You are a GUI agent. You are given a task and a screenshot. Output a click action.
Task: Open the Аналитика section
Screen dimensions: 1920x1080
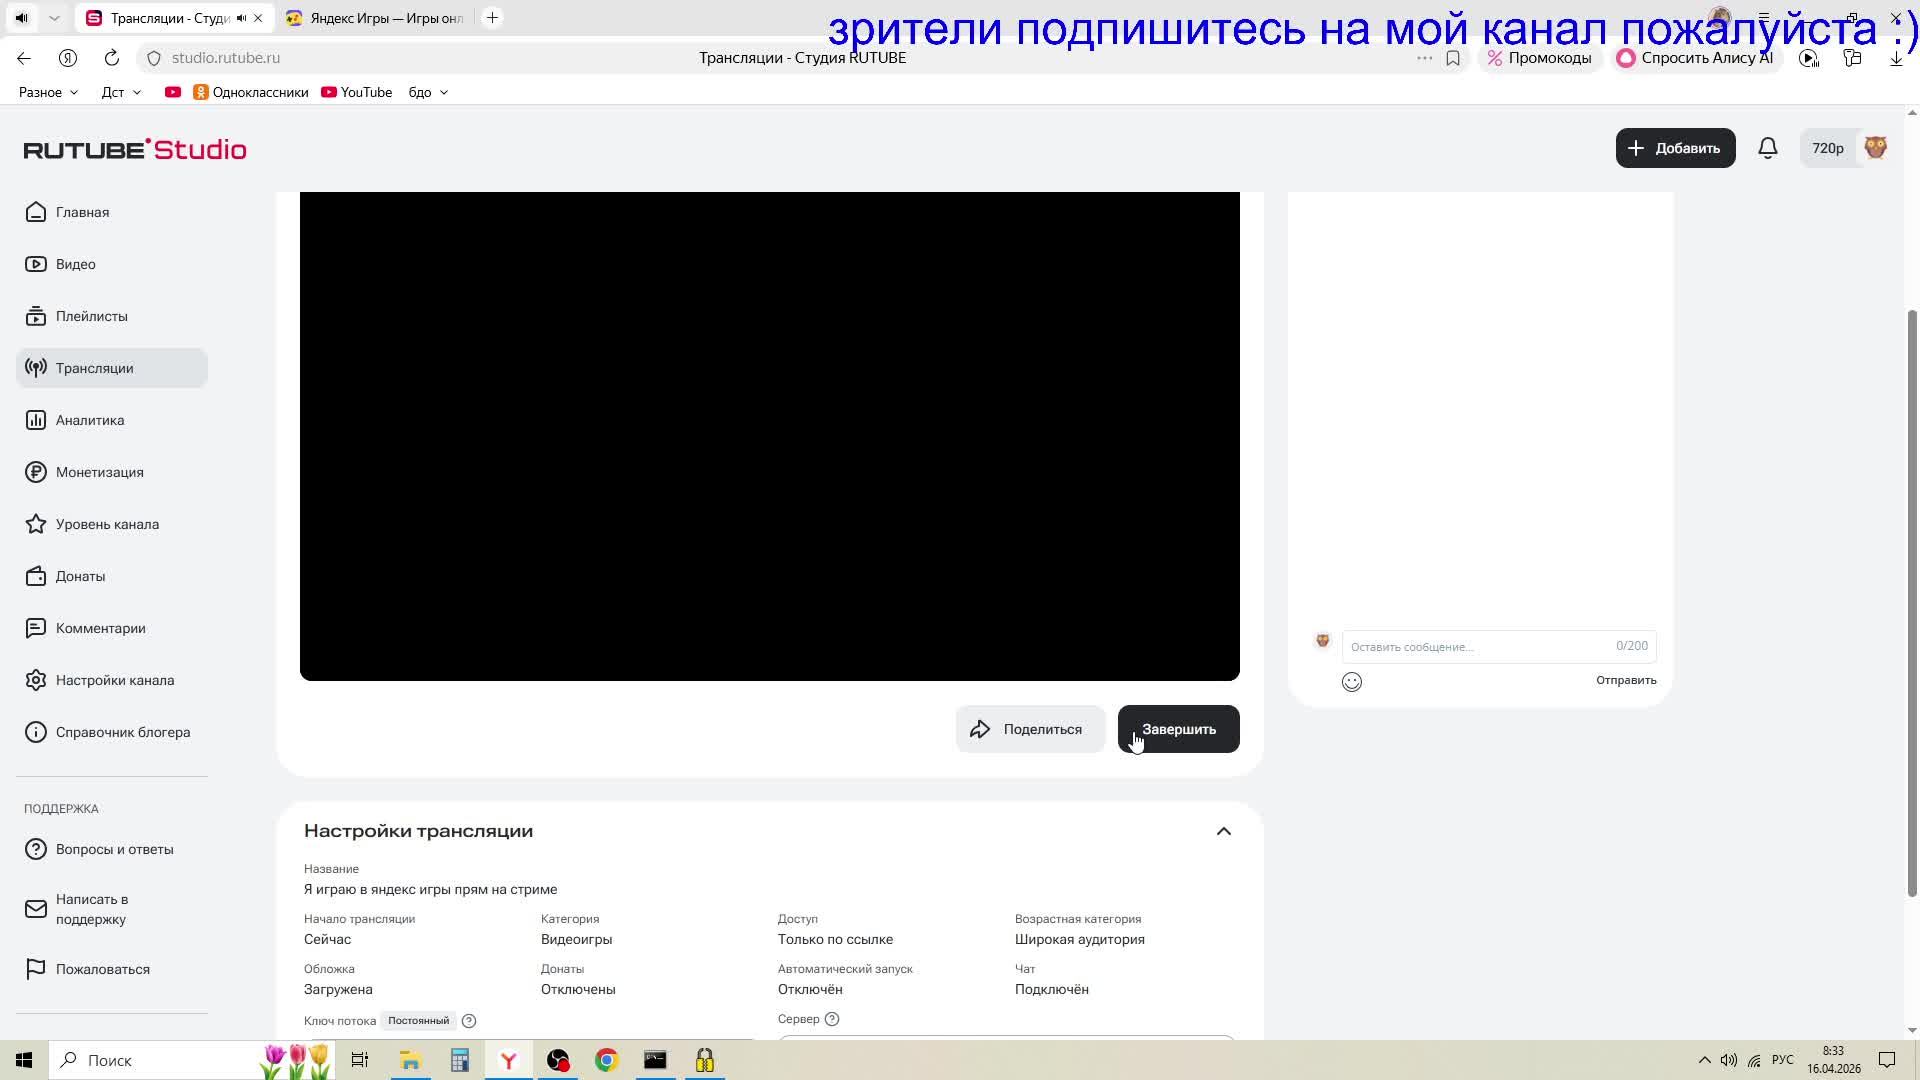(89, 420)
